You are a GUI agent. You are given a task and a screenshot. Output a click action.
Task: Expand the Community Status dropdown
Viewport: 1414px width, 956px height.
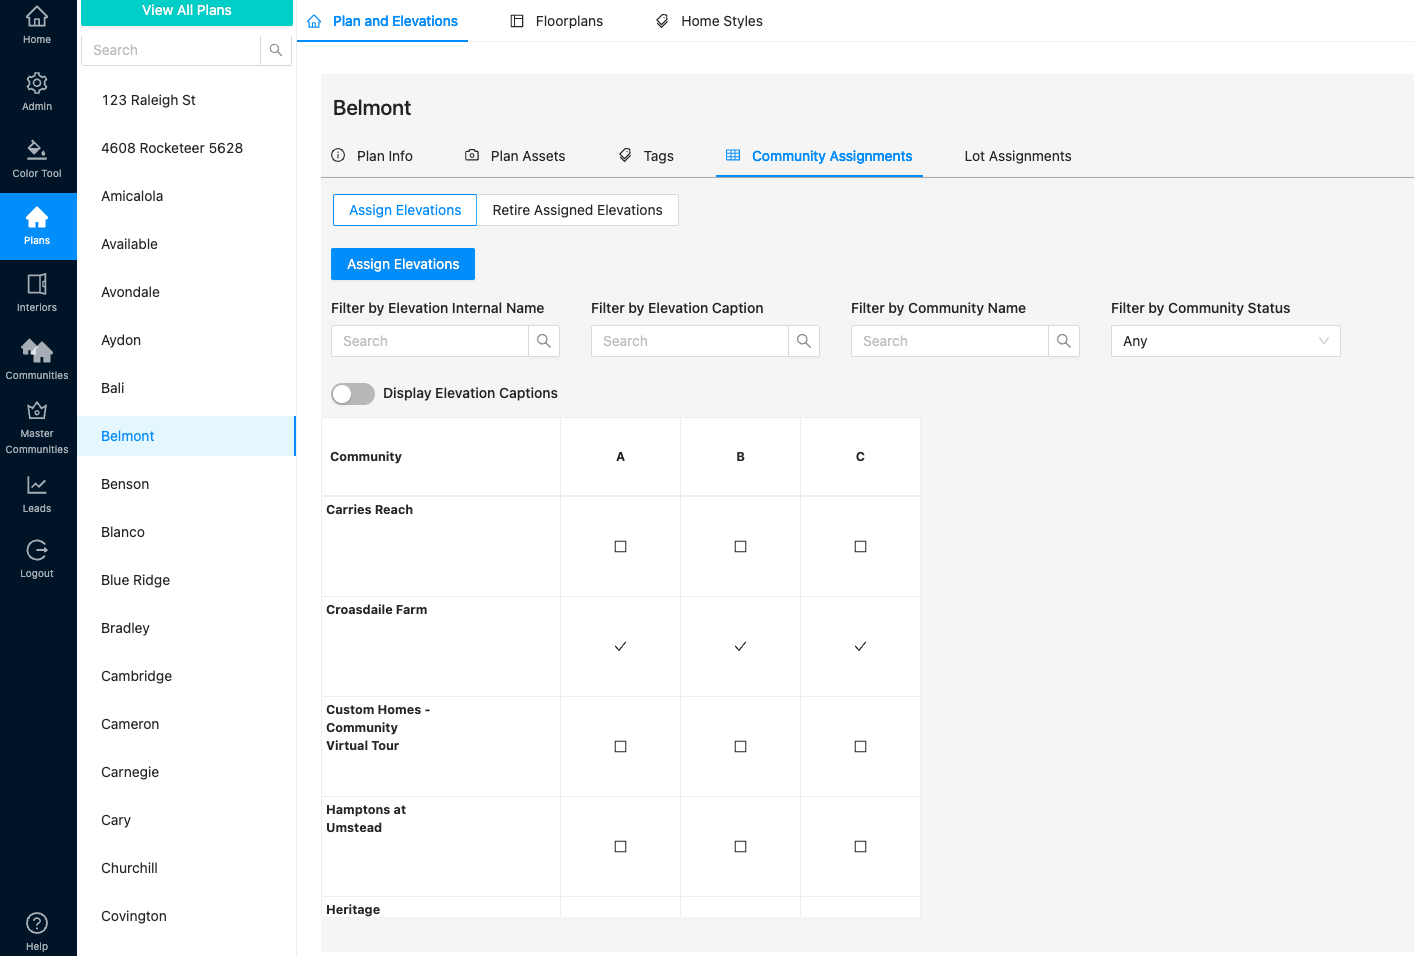1225,341
